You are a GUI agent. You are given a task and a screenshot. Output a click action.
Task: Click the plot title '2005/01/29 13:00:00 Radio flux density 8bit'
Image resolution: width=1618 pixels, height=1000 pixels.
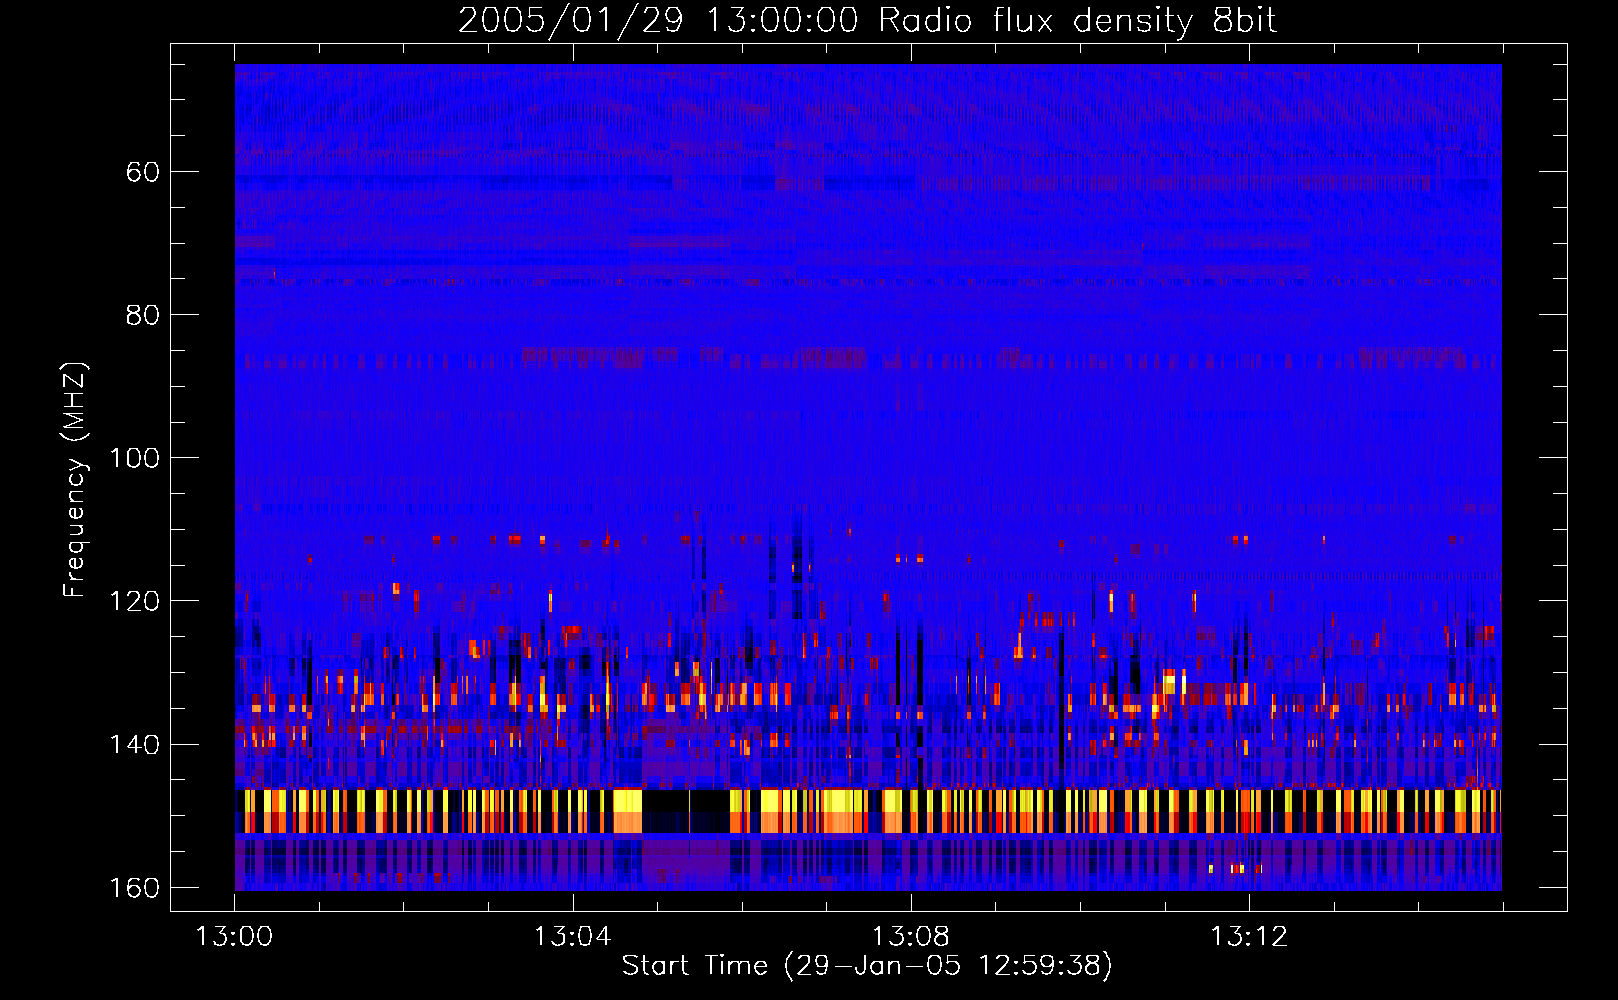click(867, 21)
